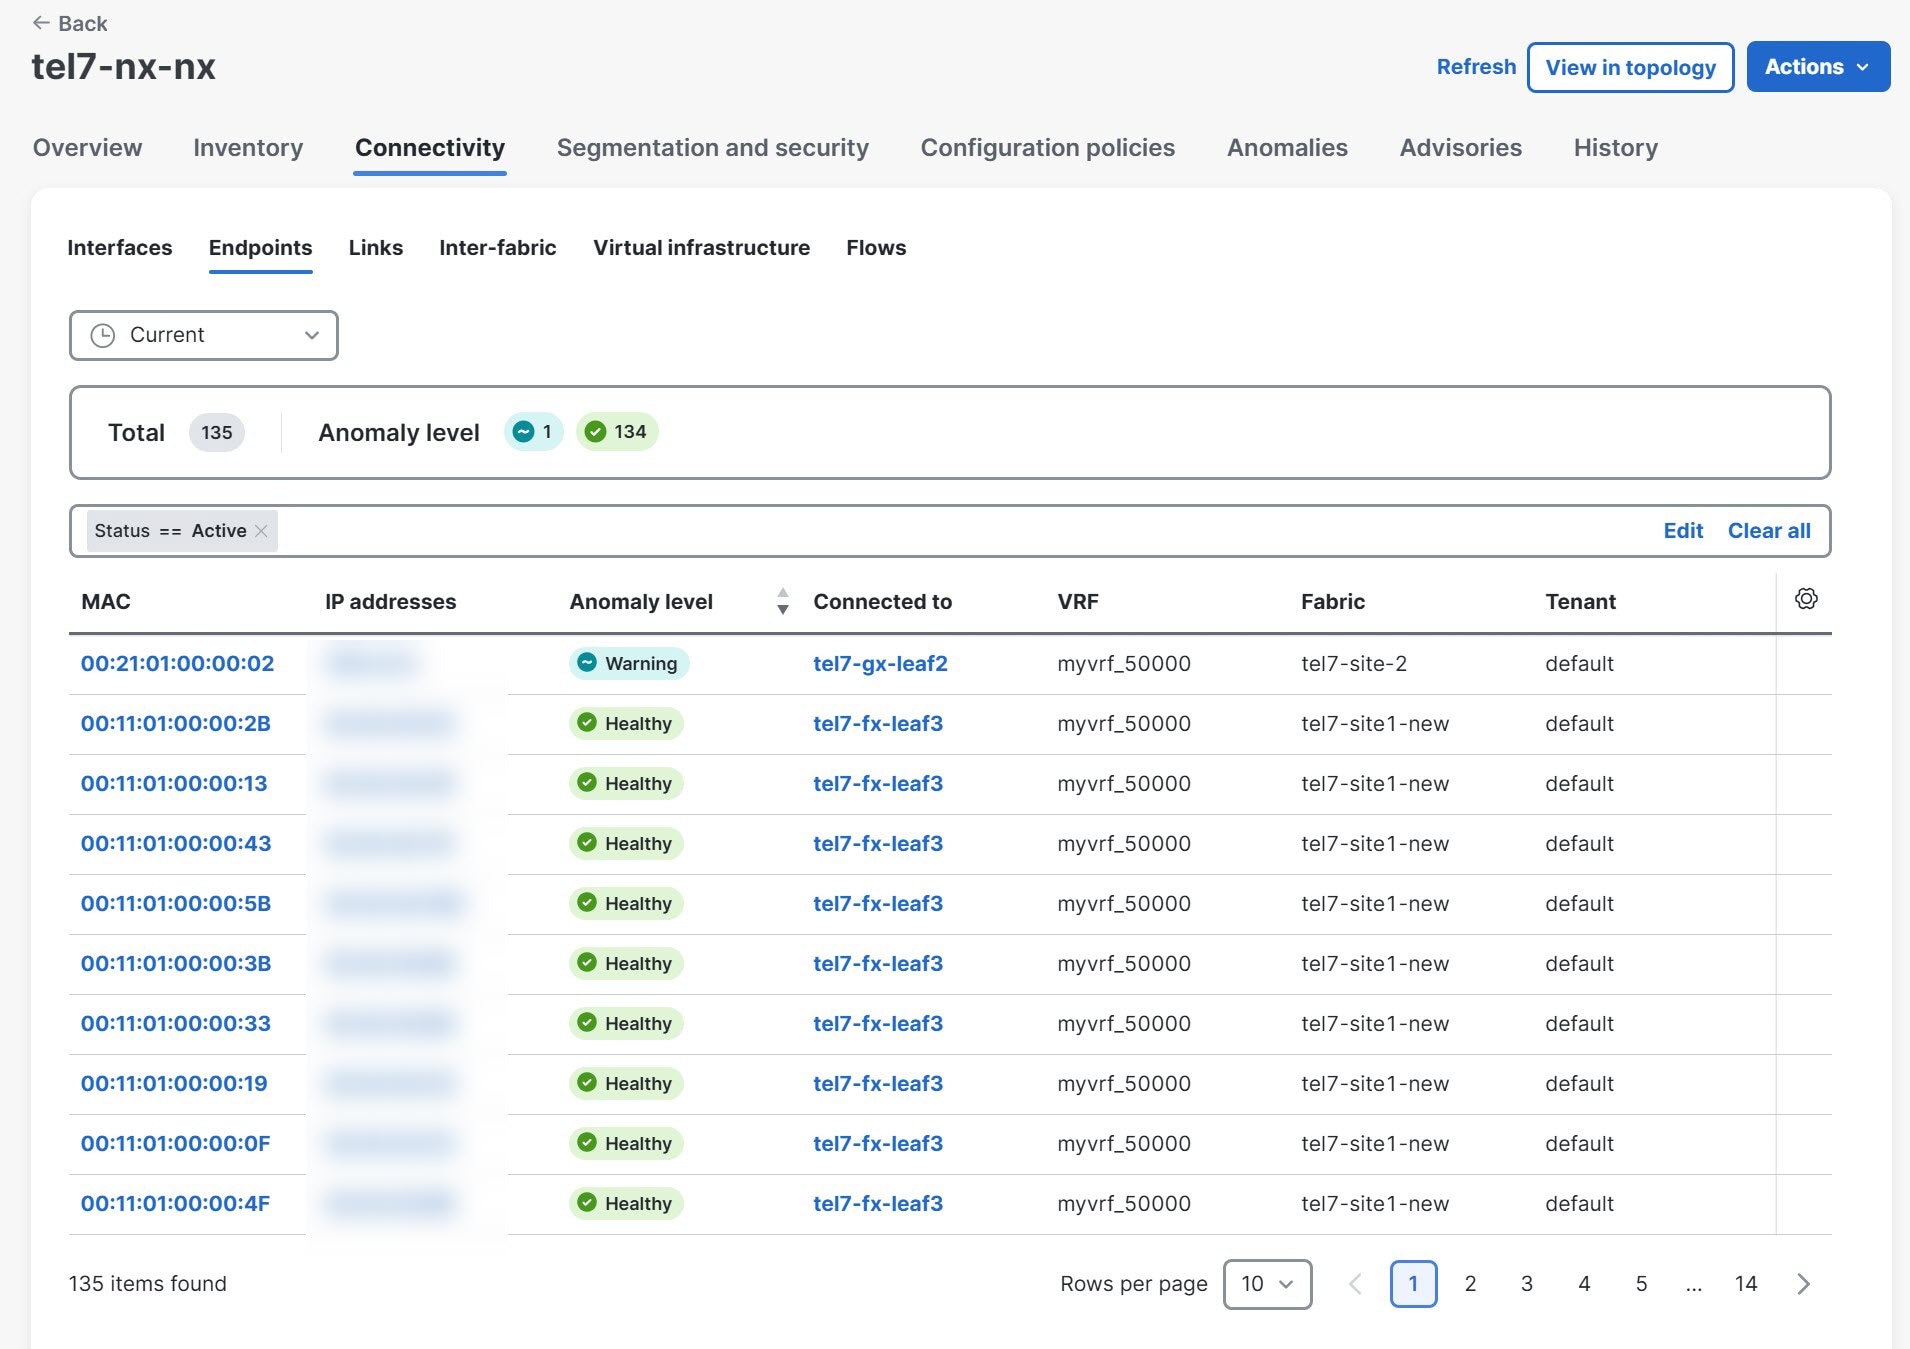Click the VRF column header

point(1078,602)
